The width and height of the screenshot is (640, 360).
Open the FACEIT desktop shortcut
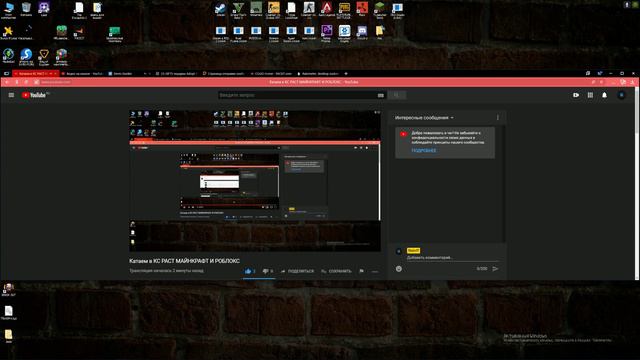coord(79,32)
